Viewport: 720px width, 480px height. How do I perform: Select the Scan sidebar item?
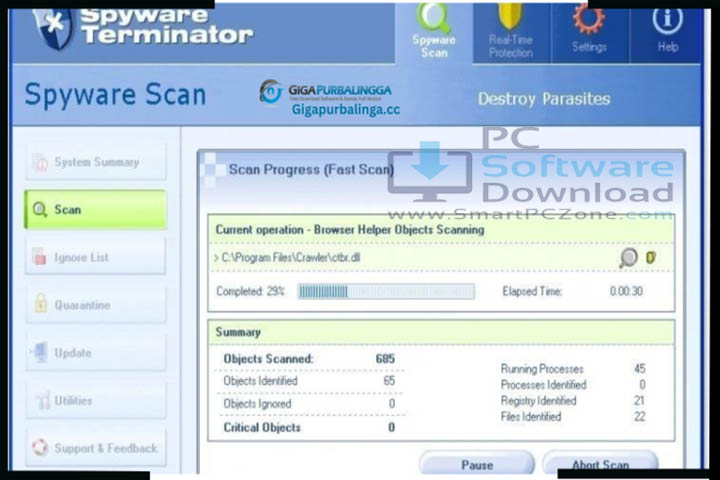(96, 209)
